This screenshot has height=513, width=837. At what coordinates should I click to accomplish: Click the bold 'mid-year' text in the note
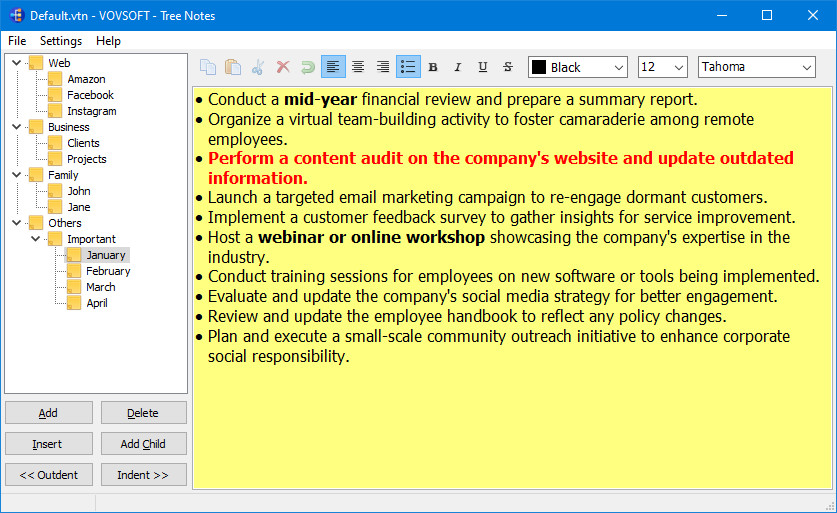(320, 99)
